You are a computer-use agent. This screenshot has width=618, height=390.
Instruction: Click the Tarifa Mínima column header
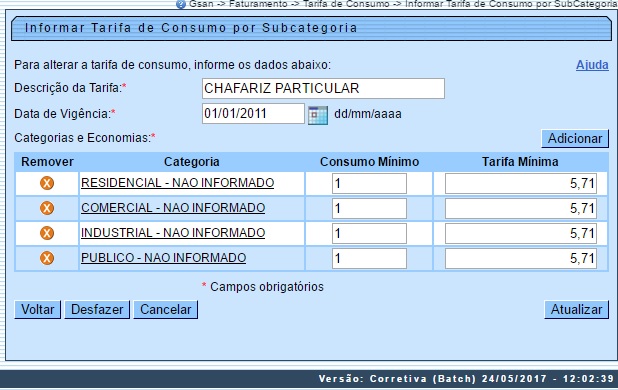coord(520,162)
